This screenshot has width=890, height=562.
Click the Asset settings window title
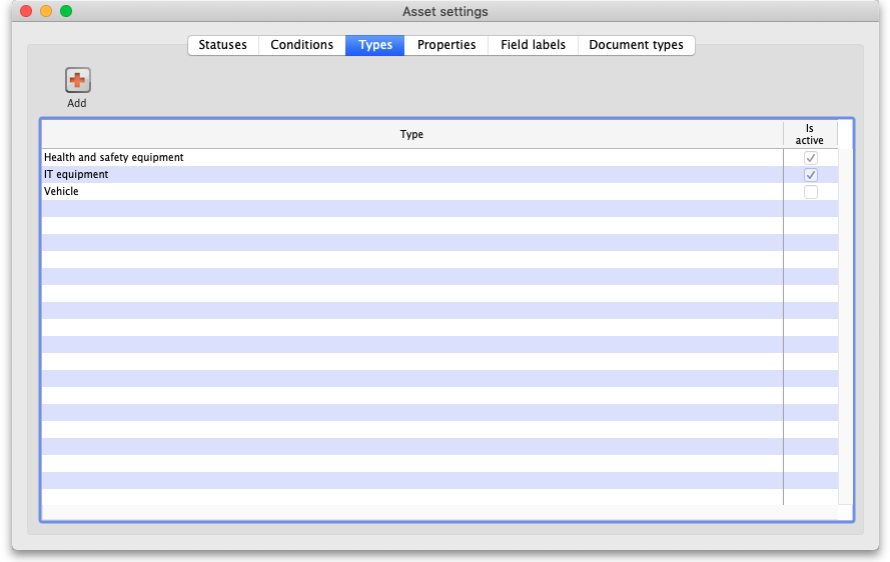pos(445,11)
